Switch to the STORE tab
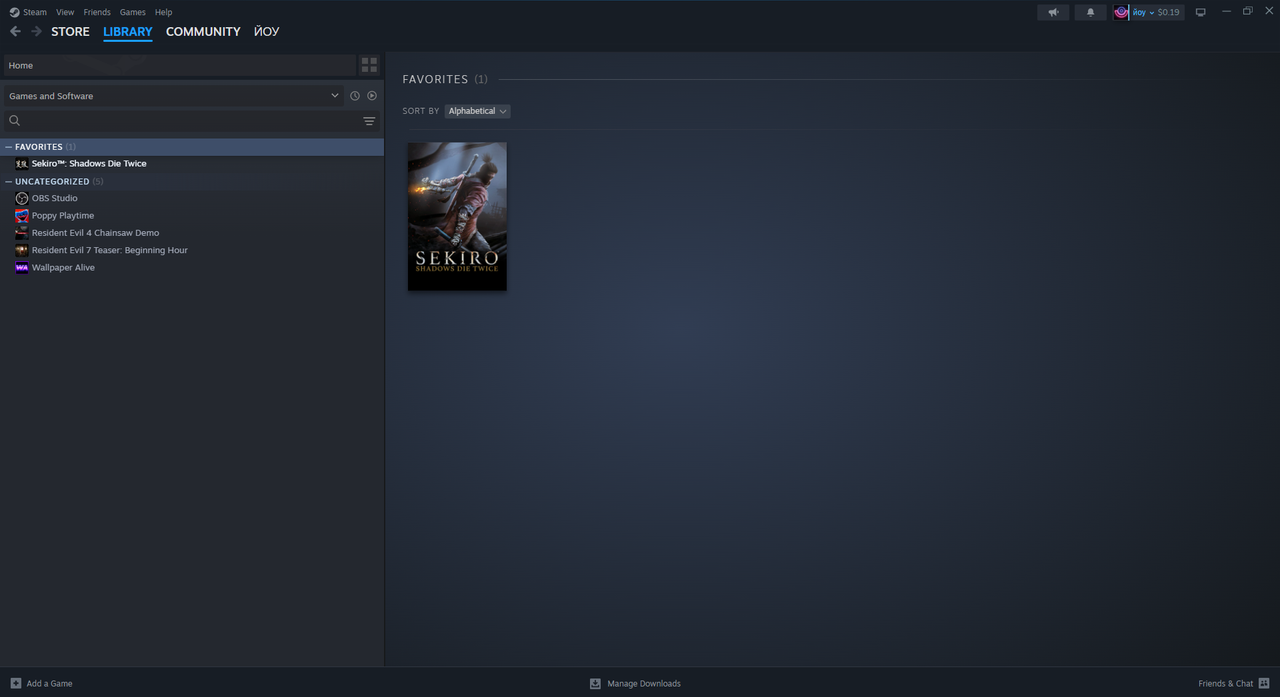 click(x=70, y=31)
